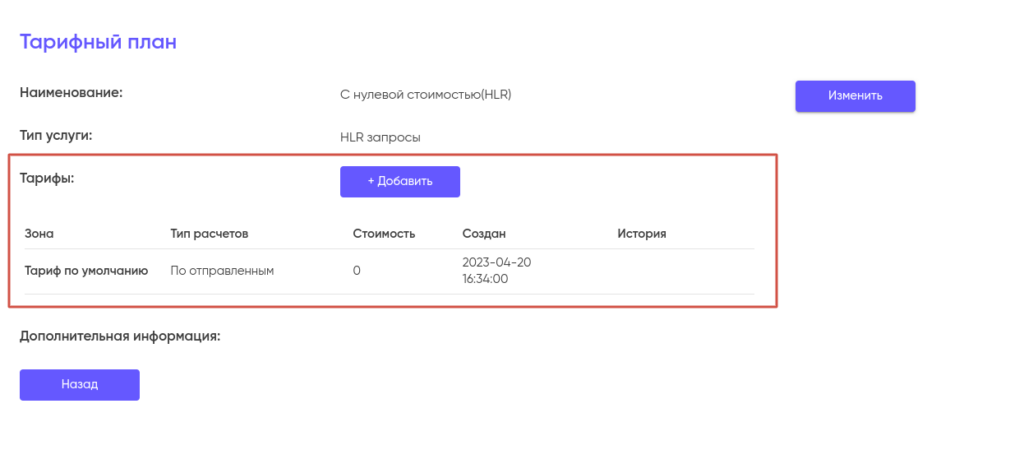Click the Изменить button

(x=855, y=96)
